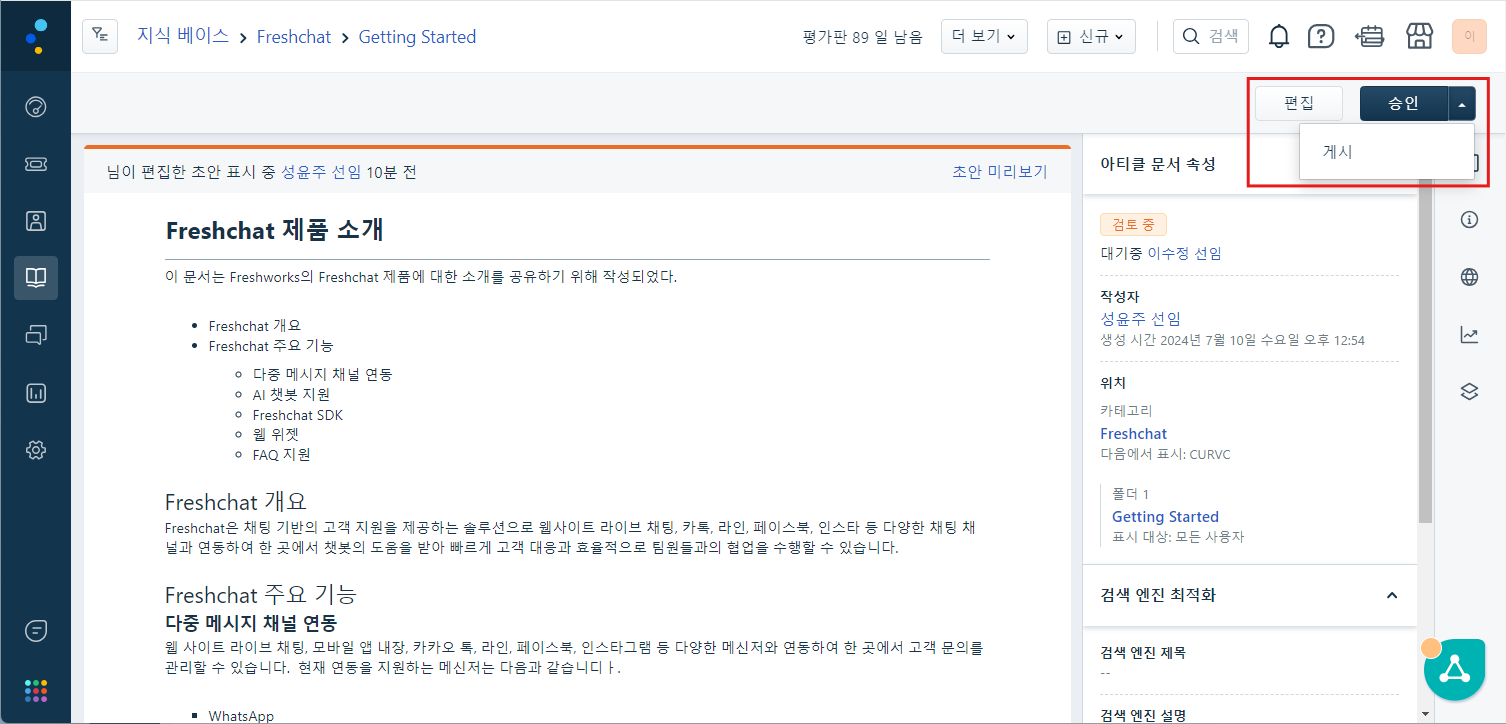The image size is (1506, 724).
Task: Open the Freshworks app switcher grid
Action: pos(36,690)
